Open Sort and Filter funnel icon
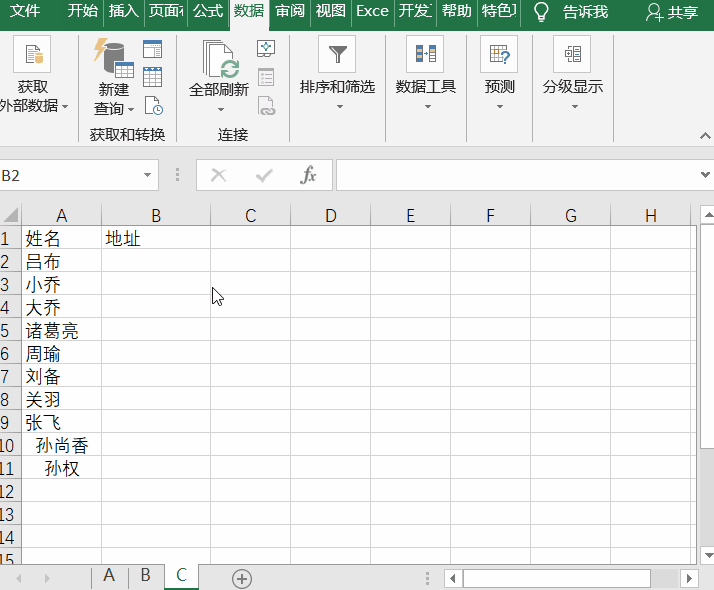 point(337,54)
